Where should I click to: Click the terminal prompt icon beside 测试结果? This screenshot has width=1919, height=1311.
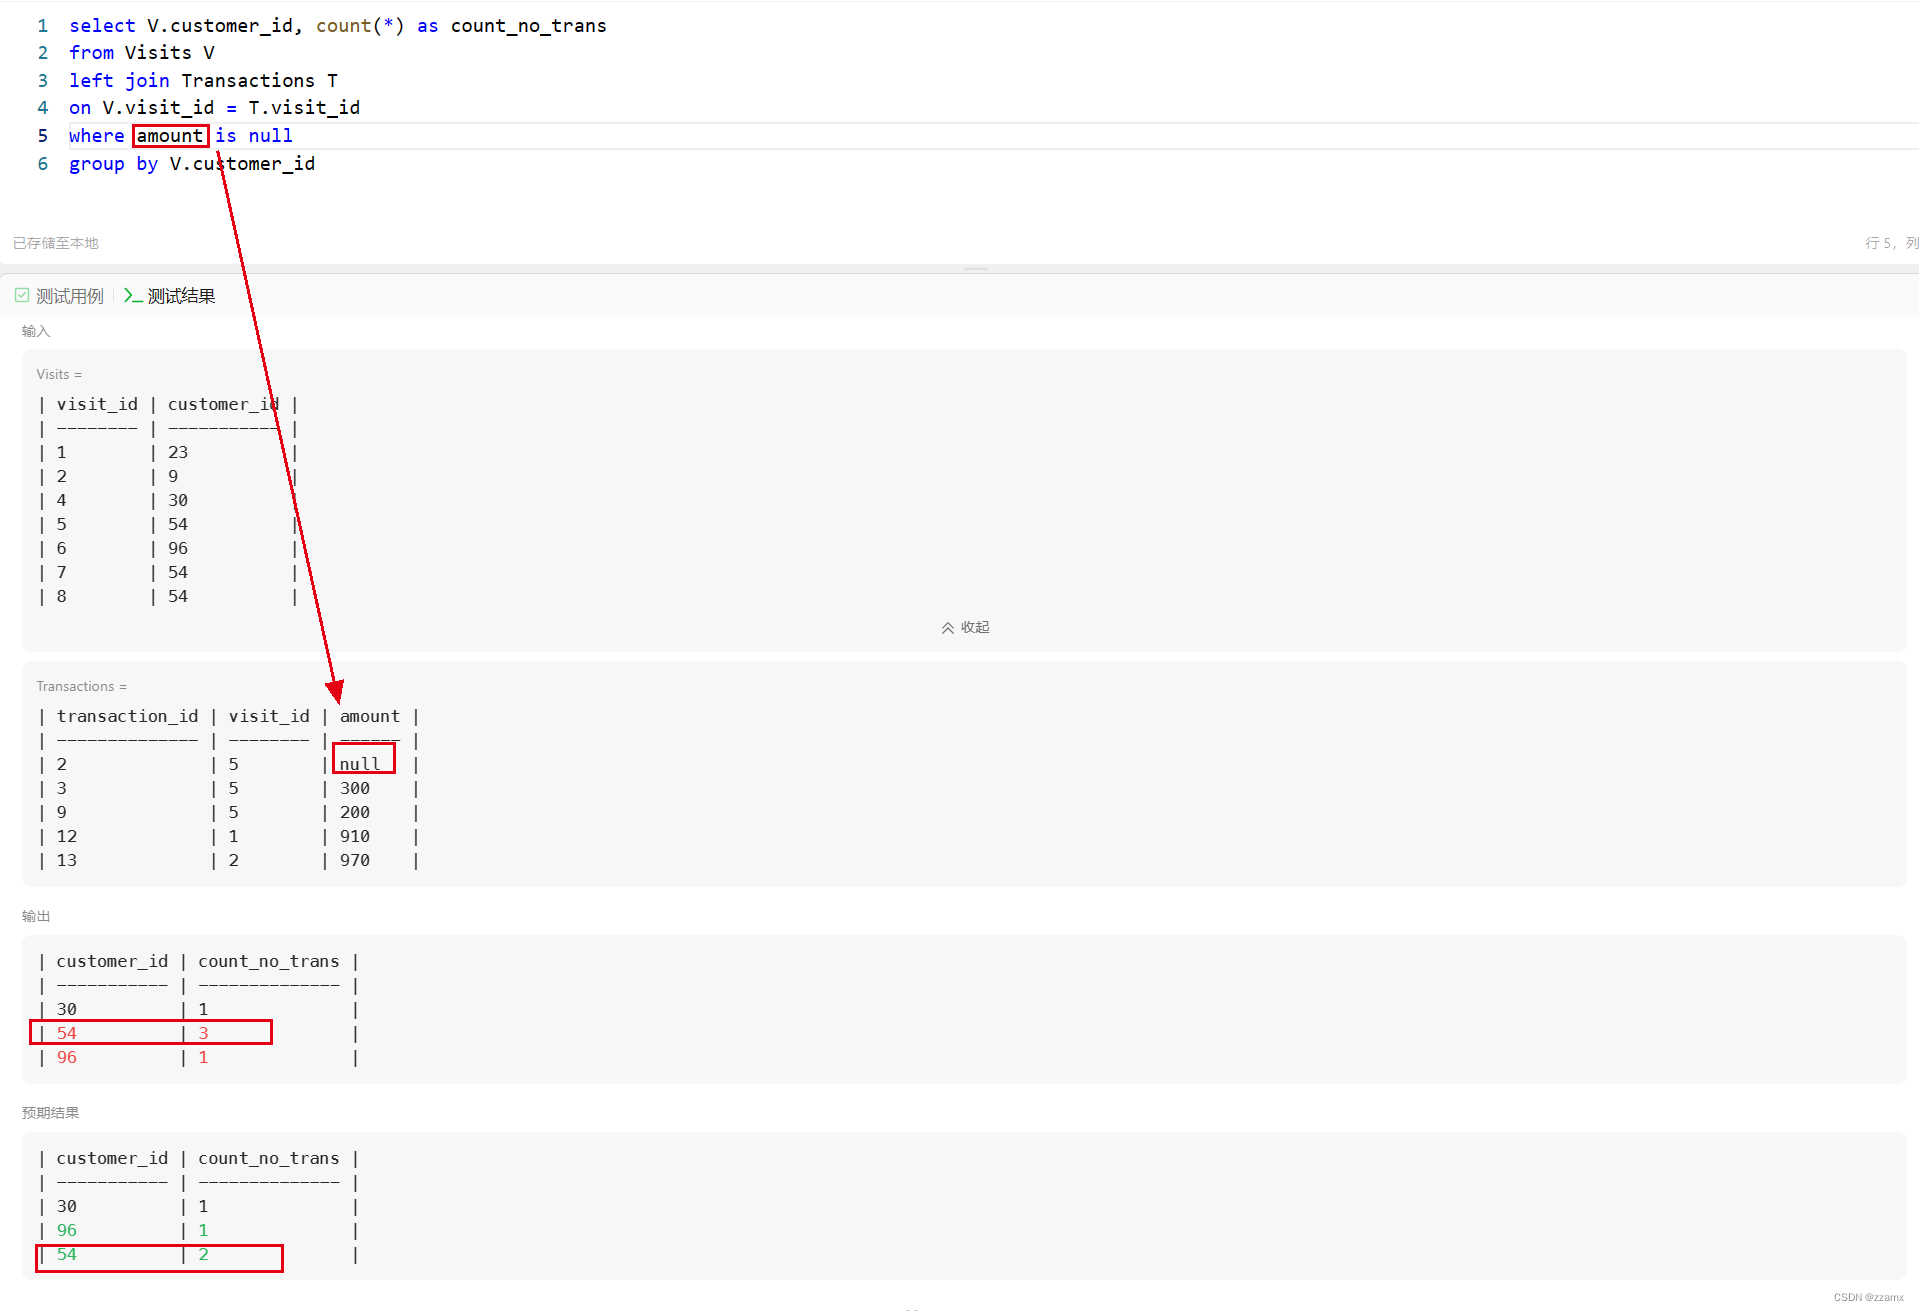click(x=132, y=295)
